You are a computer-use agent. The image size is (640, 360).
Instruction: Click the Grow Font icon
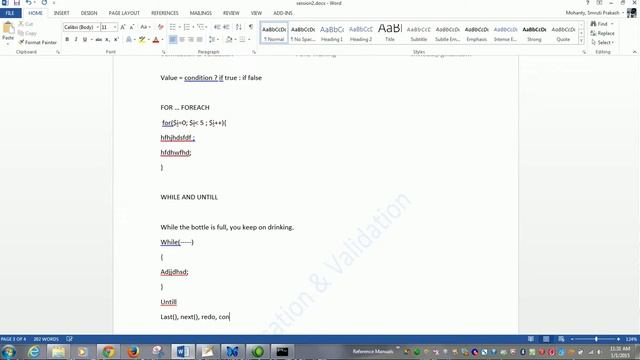tap(122, 27)
